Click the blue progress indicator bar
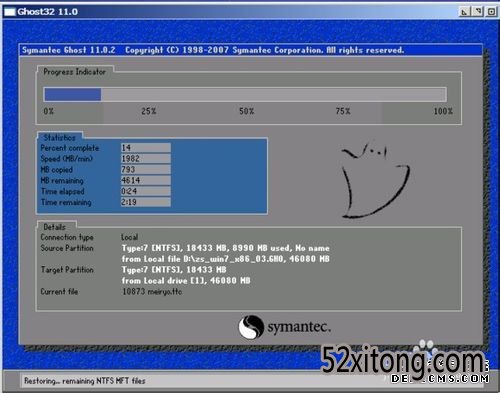The image size is (500, 393). (x=73, y=94)
